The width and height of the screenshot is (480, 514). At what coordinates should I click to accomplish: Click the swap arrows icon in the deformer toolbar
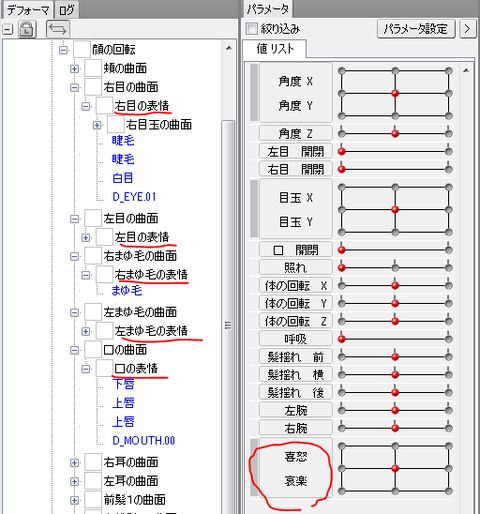[x=58, y=29]
